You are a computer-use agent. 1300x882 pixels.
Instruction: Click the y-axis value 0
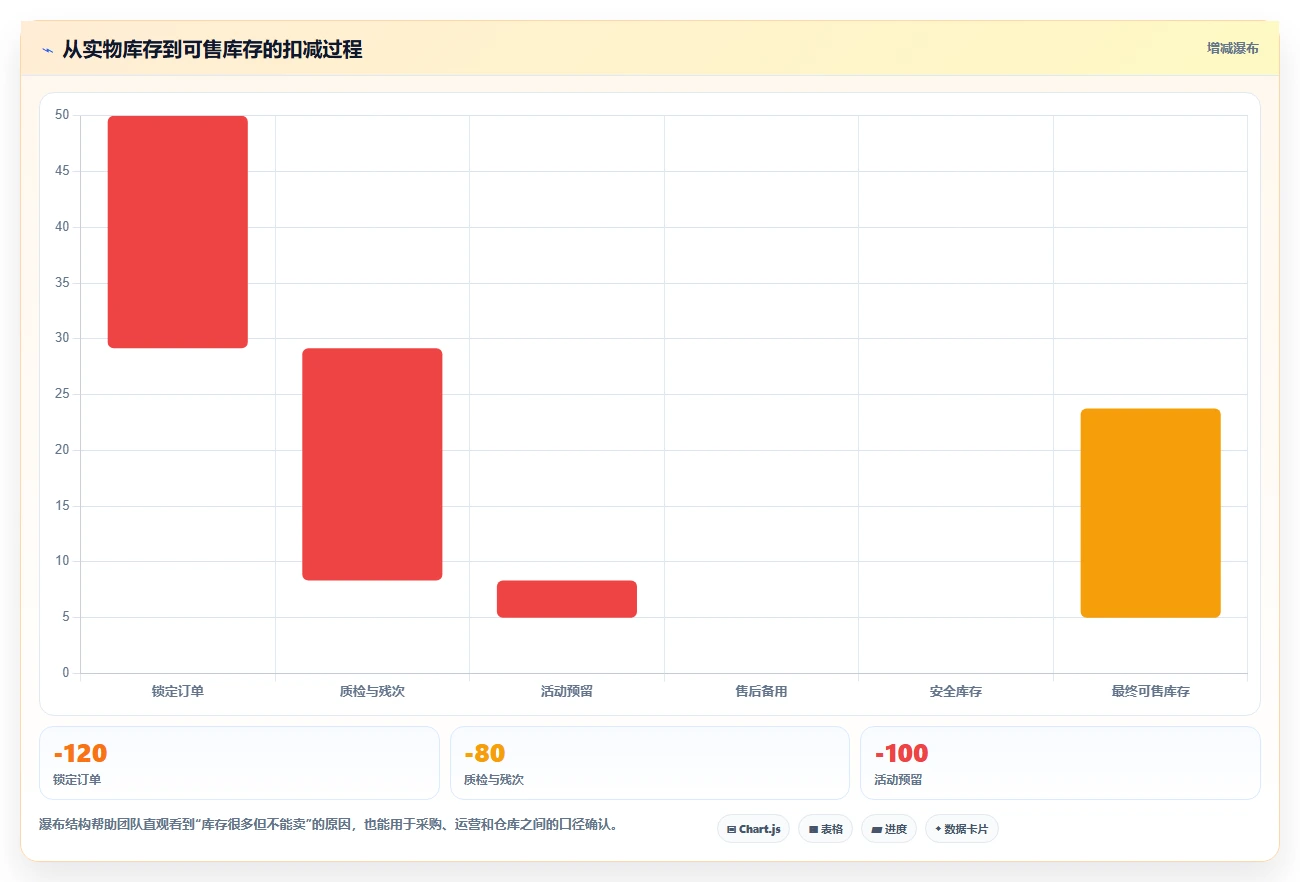pos(66,673)
